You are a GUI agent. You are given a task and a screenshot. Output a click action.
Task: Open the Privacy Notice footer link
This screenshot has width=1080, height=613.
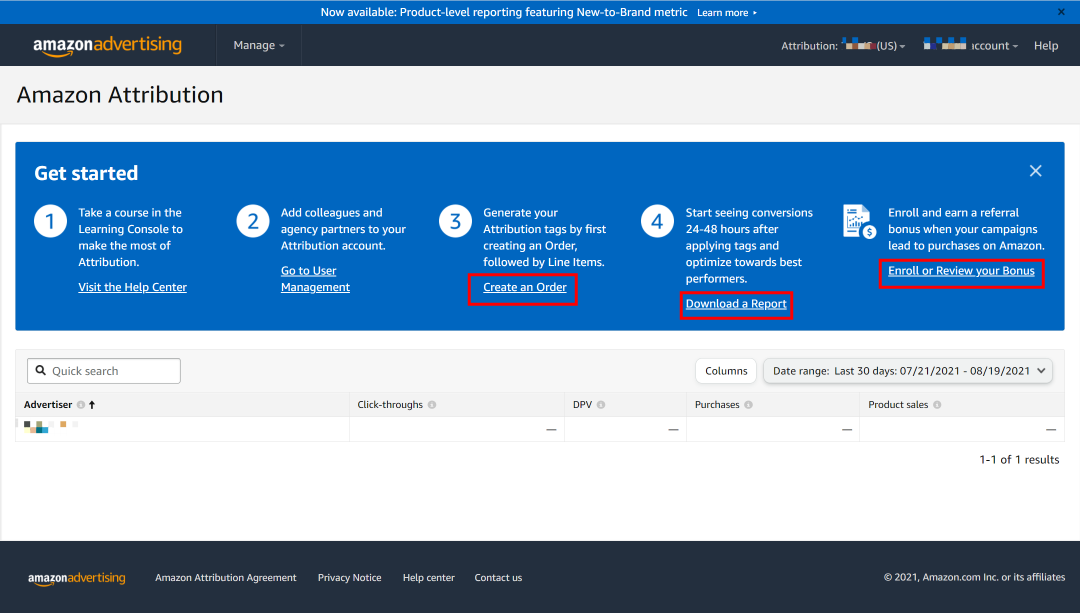coord(349,578)
